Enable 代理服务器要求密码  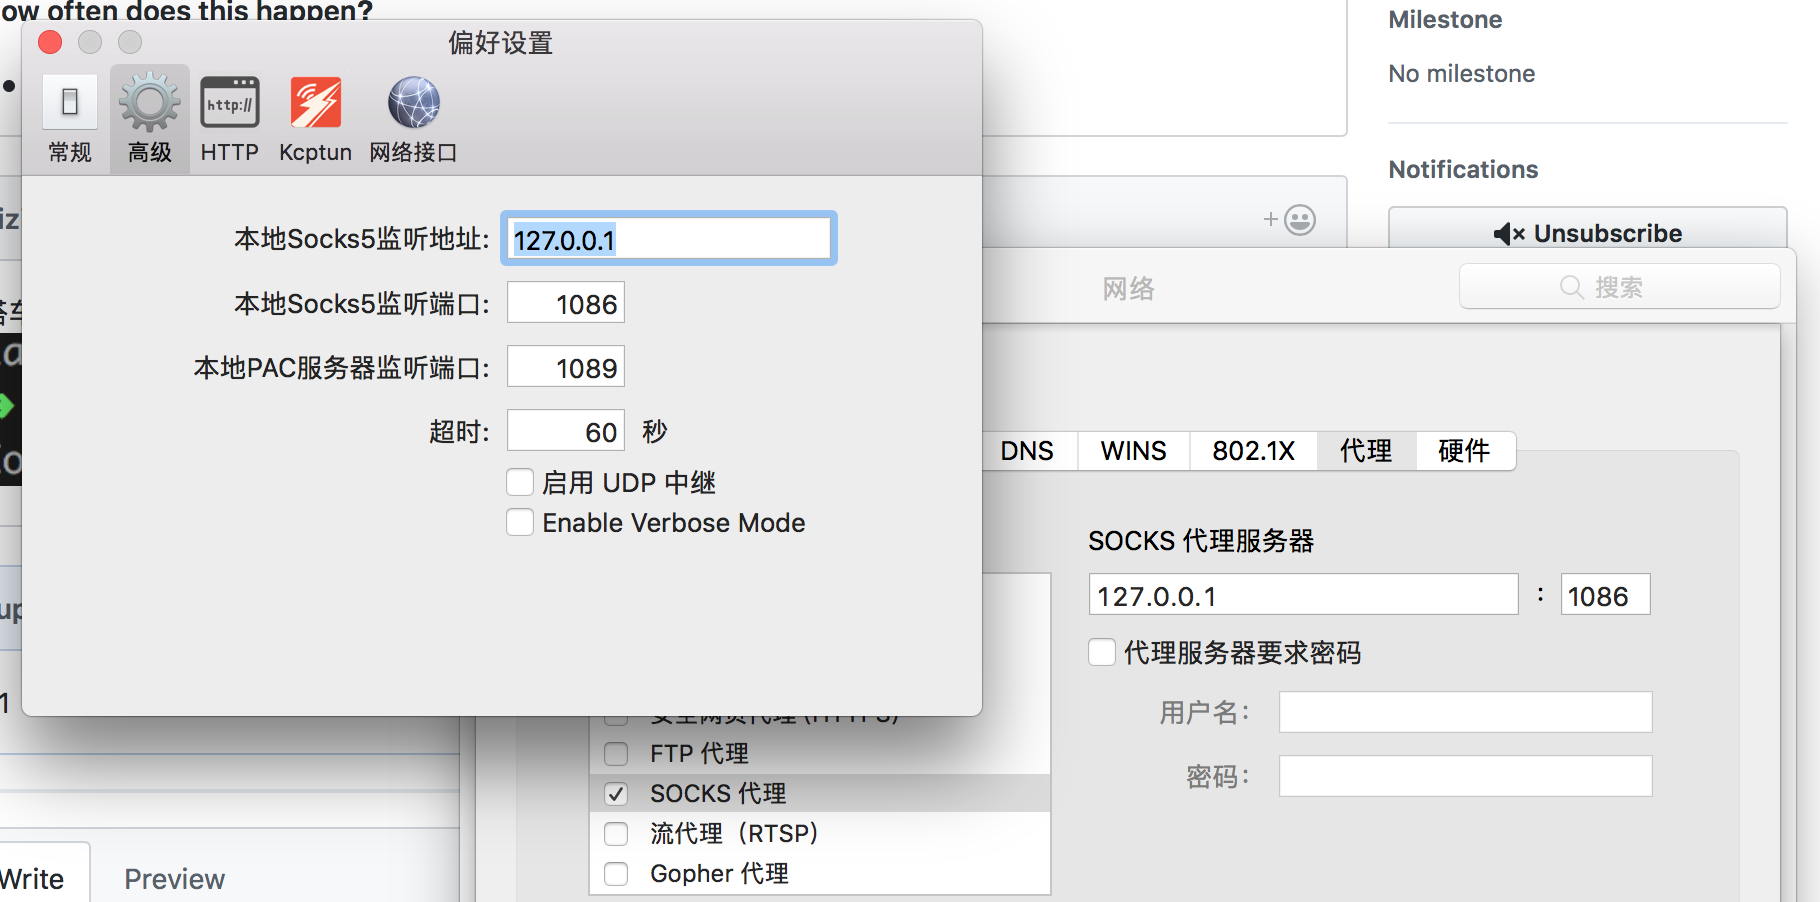1101,652
